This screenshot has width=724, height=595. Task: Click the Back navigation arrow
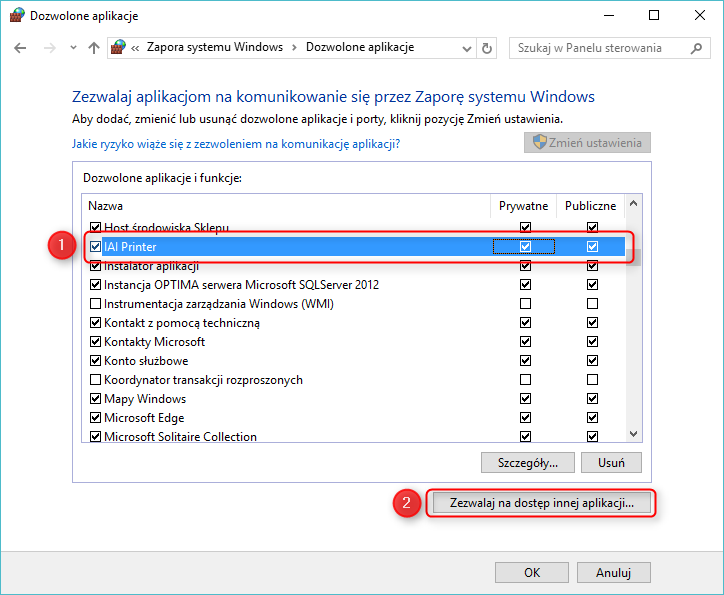(x=21, y=48)
